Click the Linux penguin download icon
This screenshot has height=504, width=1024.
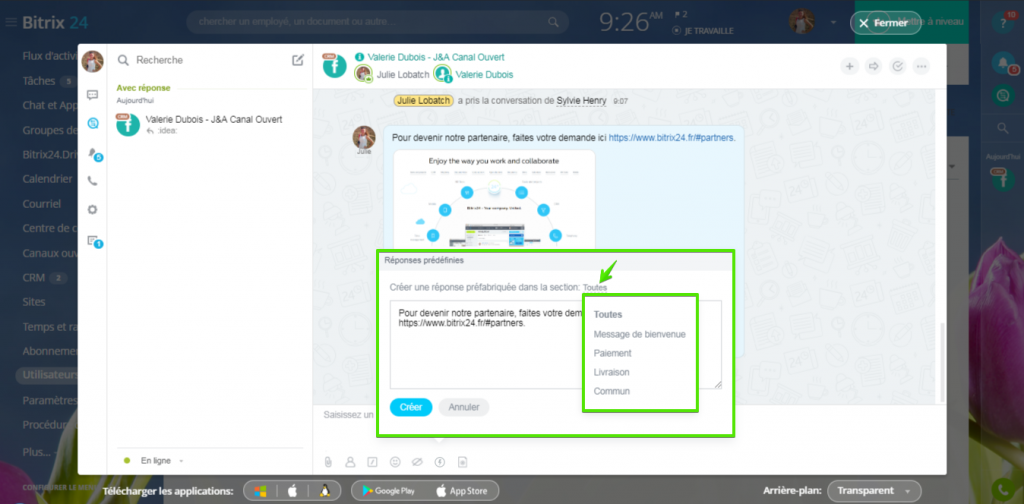(x=323, y=491)
